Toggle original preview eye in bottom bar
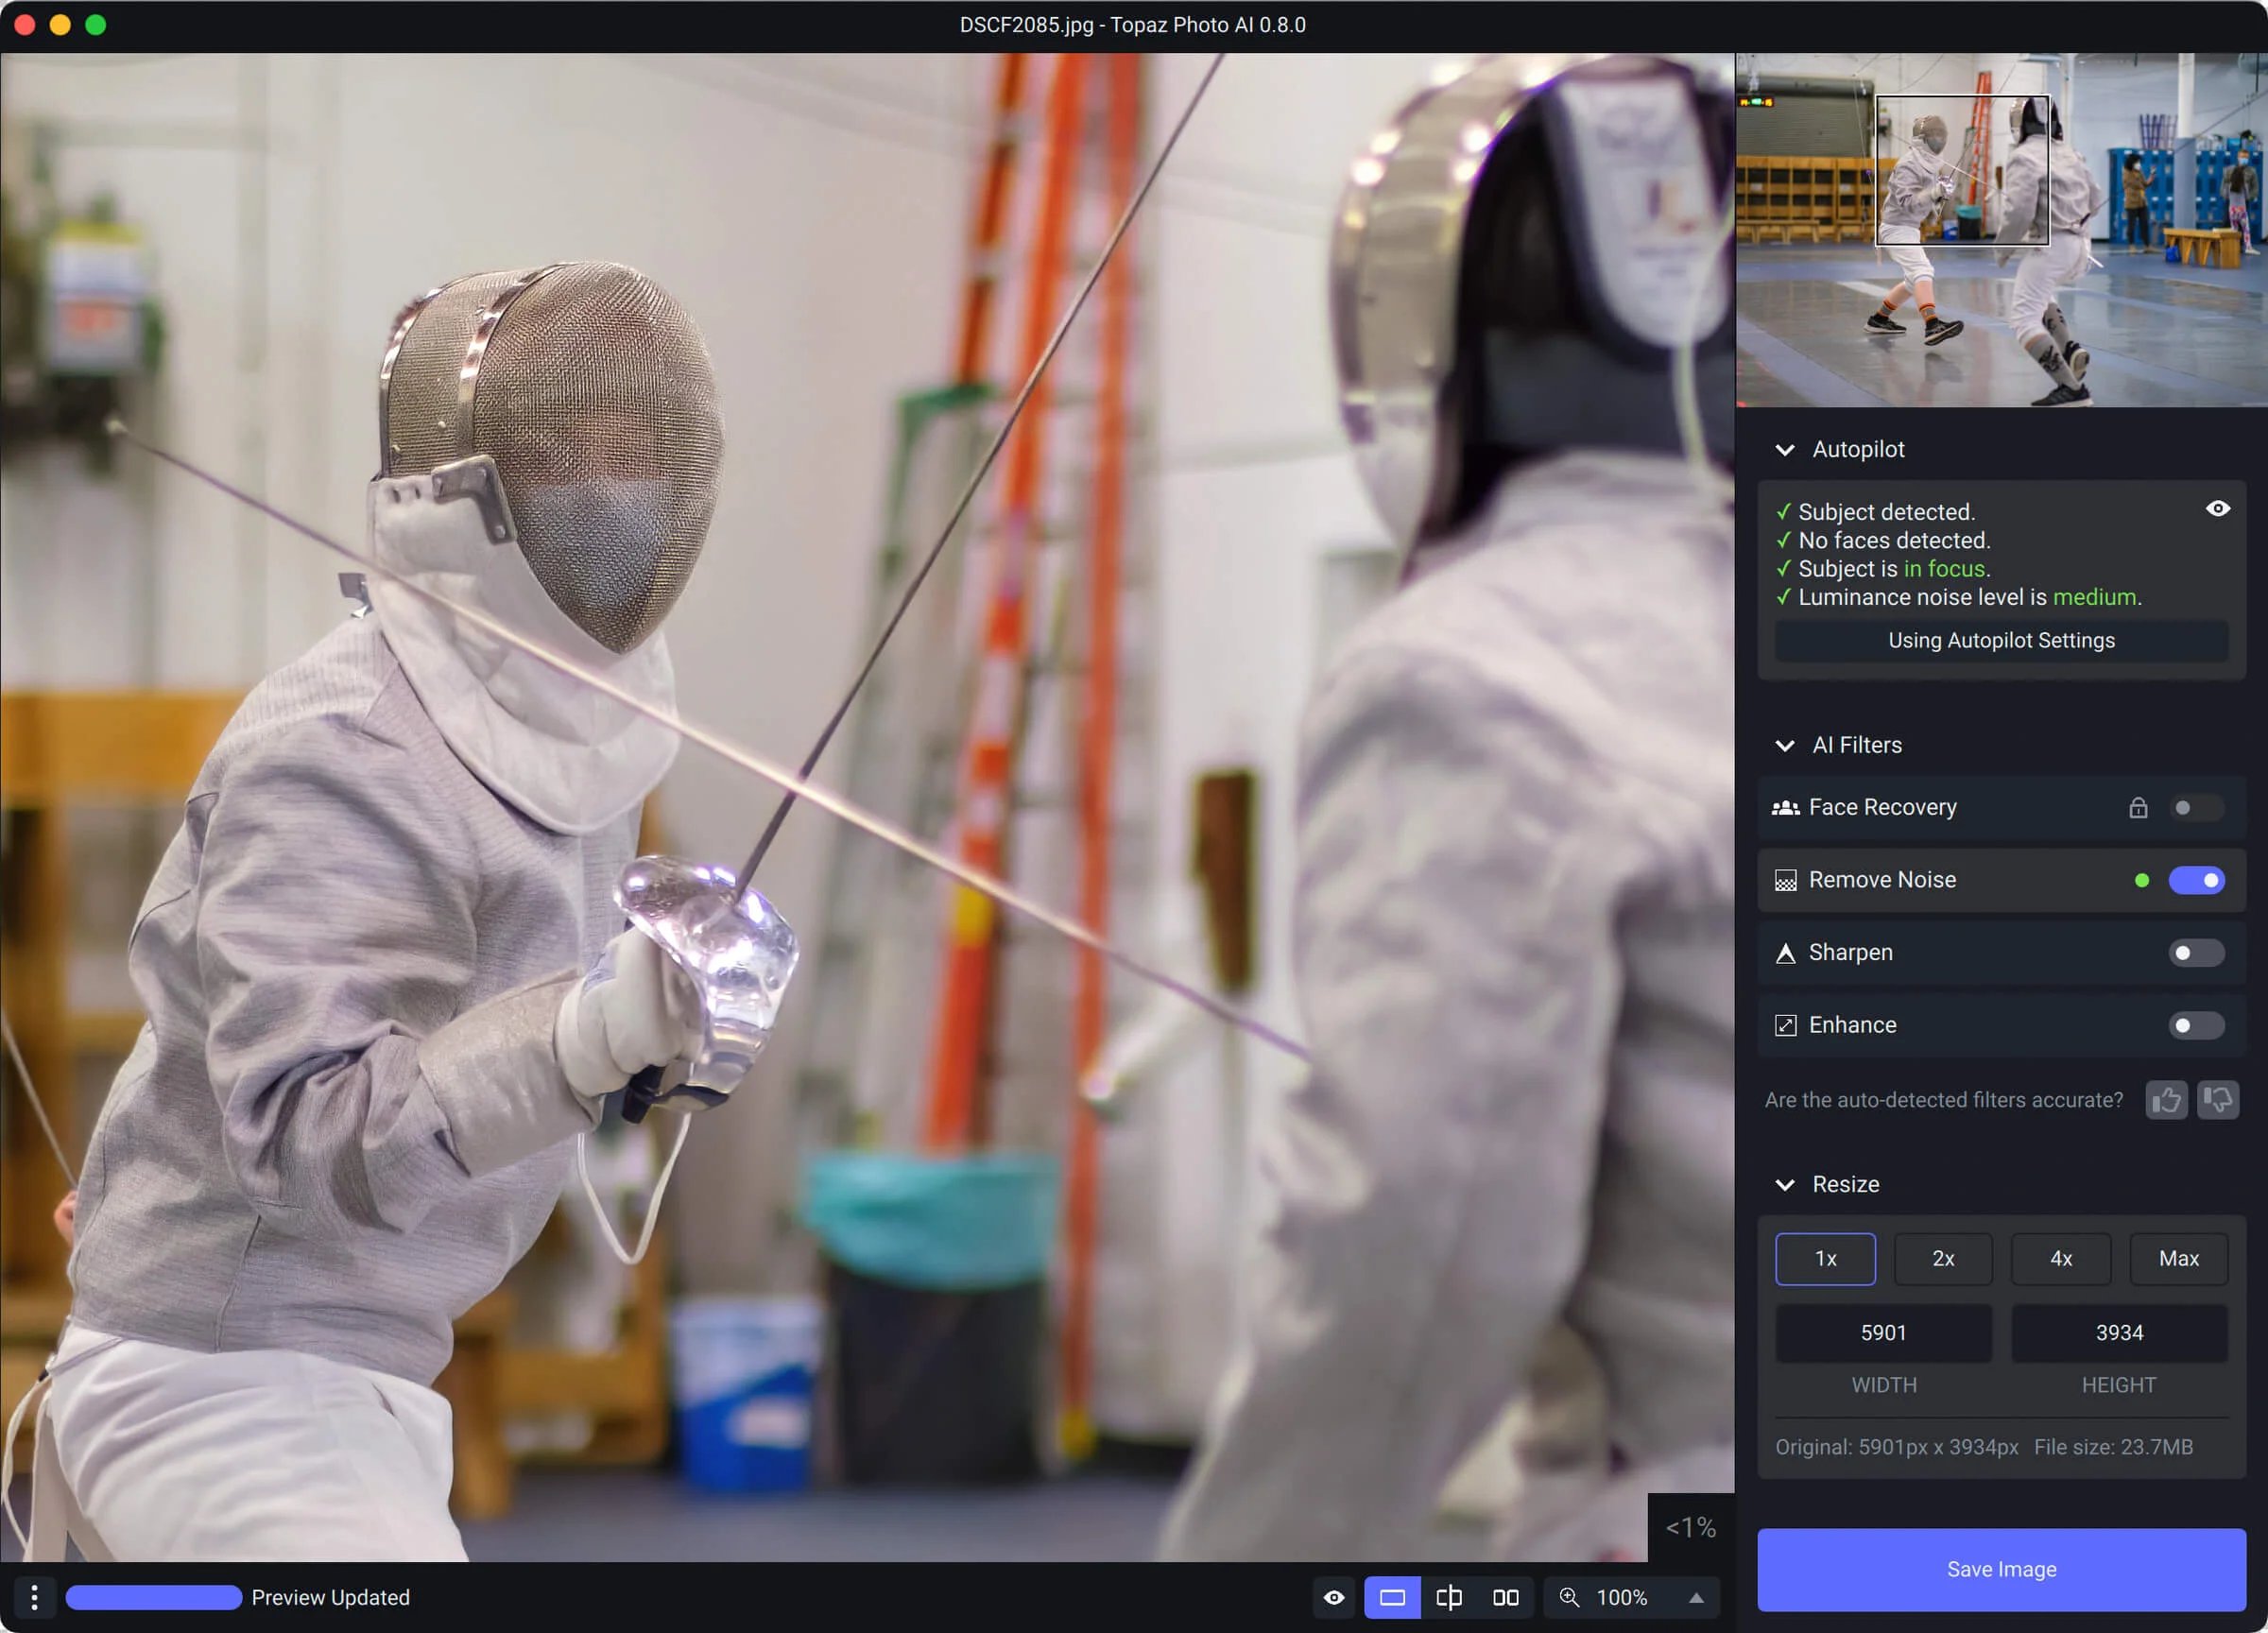 tap(1334, 1597)
